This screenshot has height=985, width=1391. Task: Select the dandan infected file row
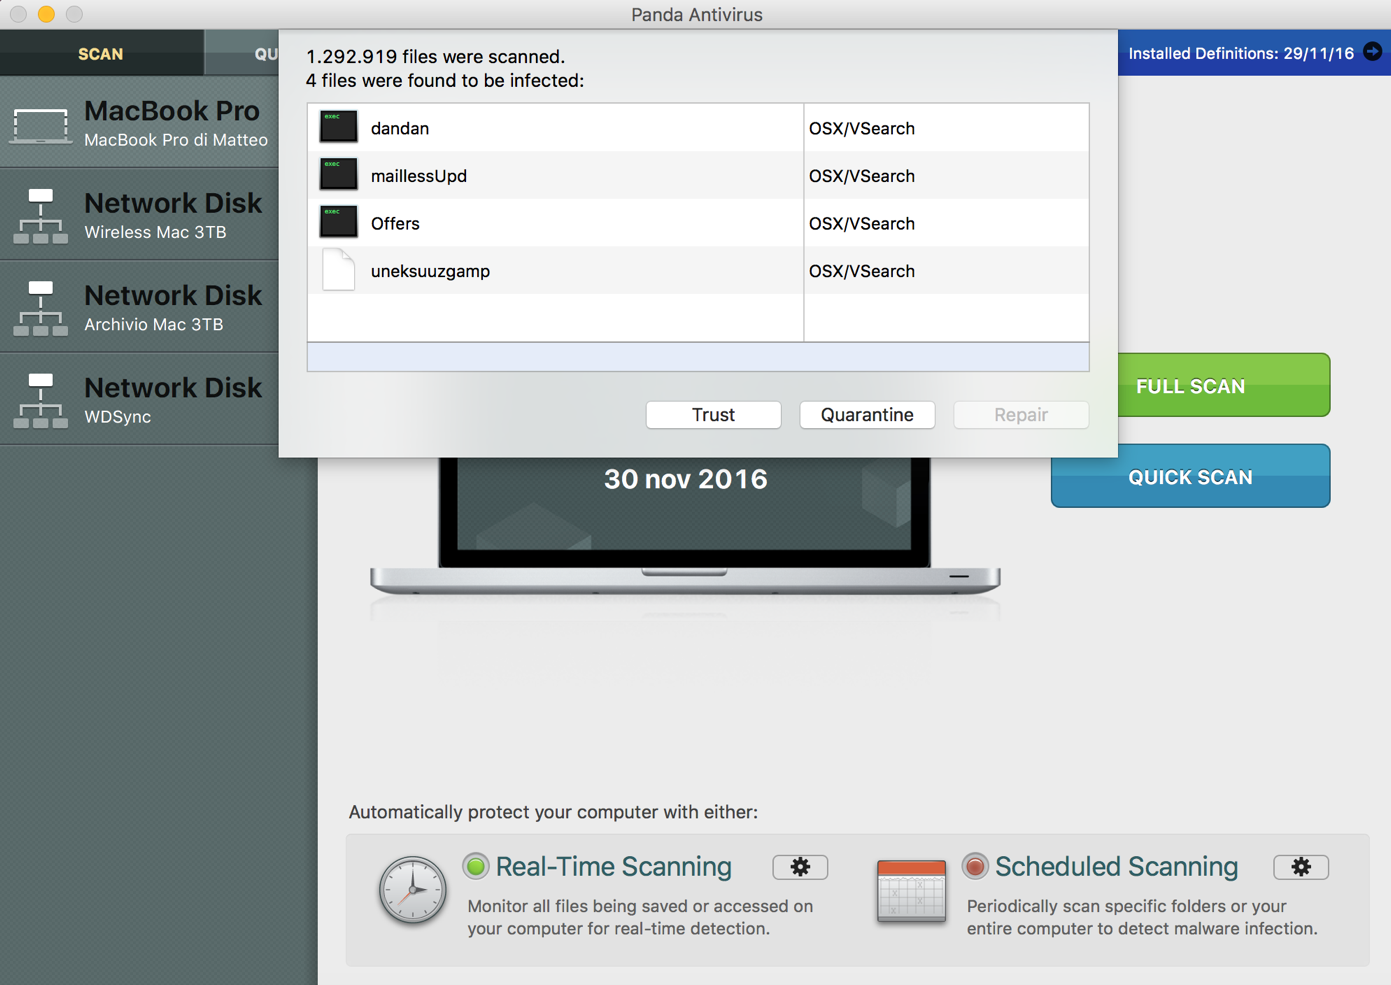698,128
